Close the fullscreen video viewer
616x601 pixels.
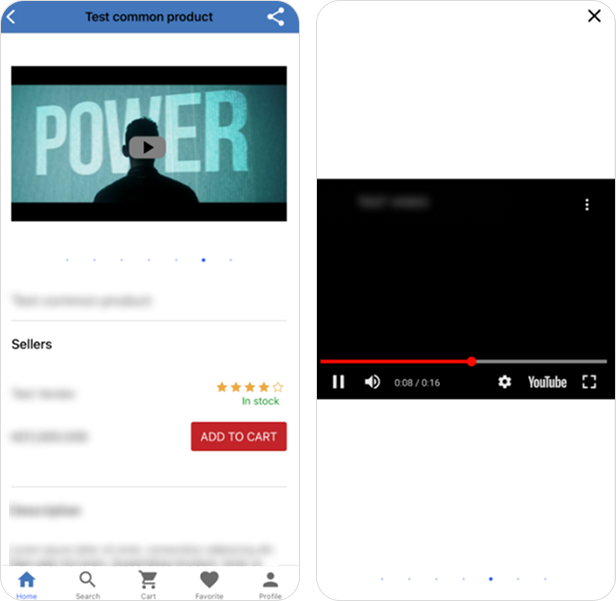tap(594, 16)
